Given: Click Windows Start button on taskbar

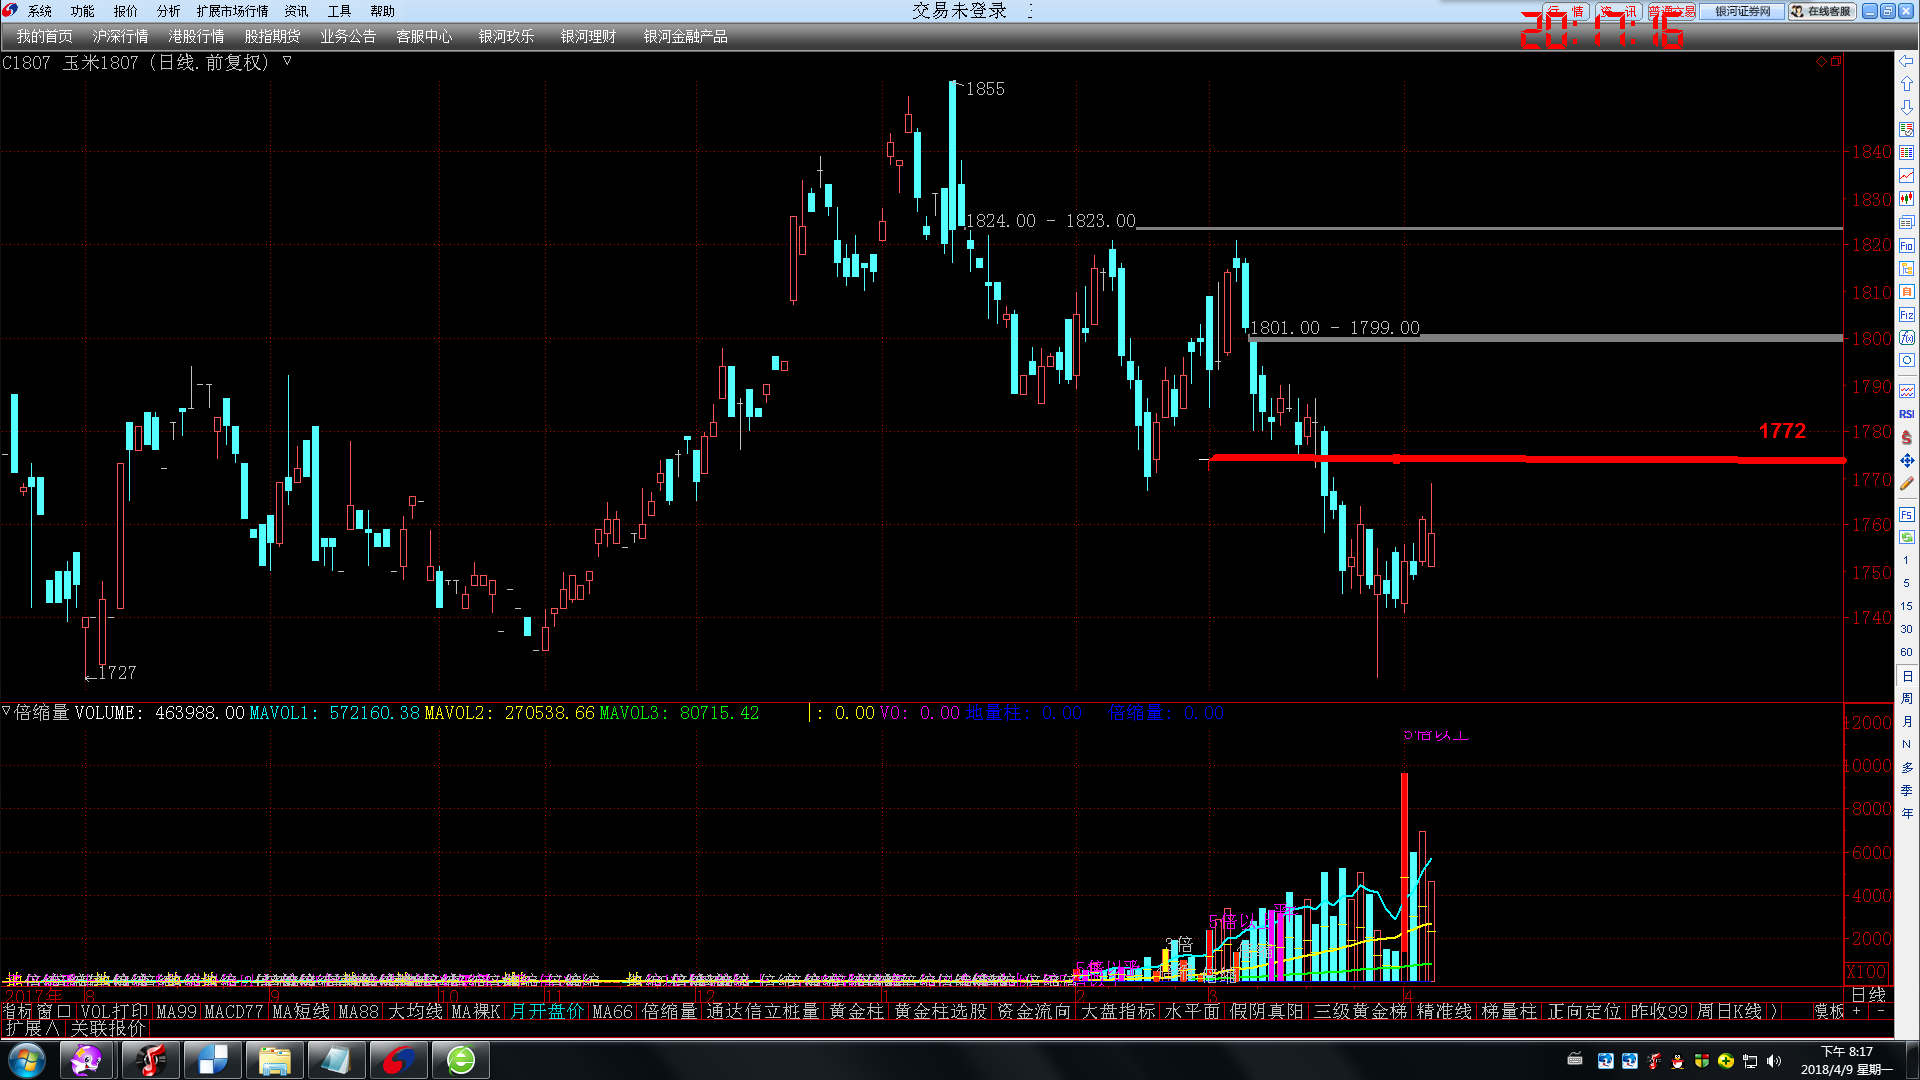Looking at the screenshot, I should click(x=26, y=1060).
